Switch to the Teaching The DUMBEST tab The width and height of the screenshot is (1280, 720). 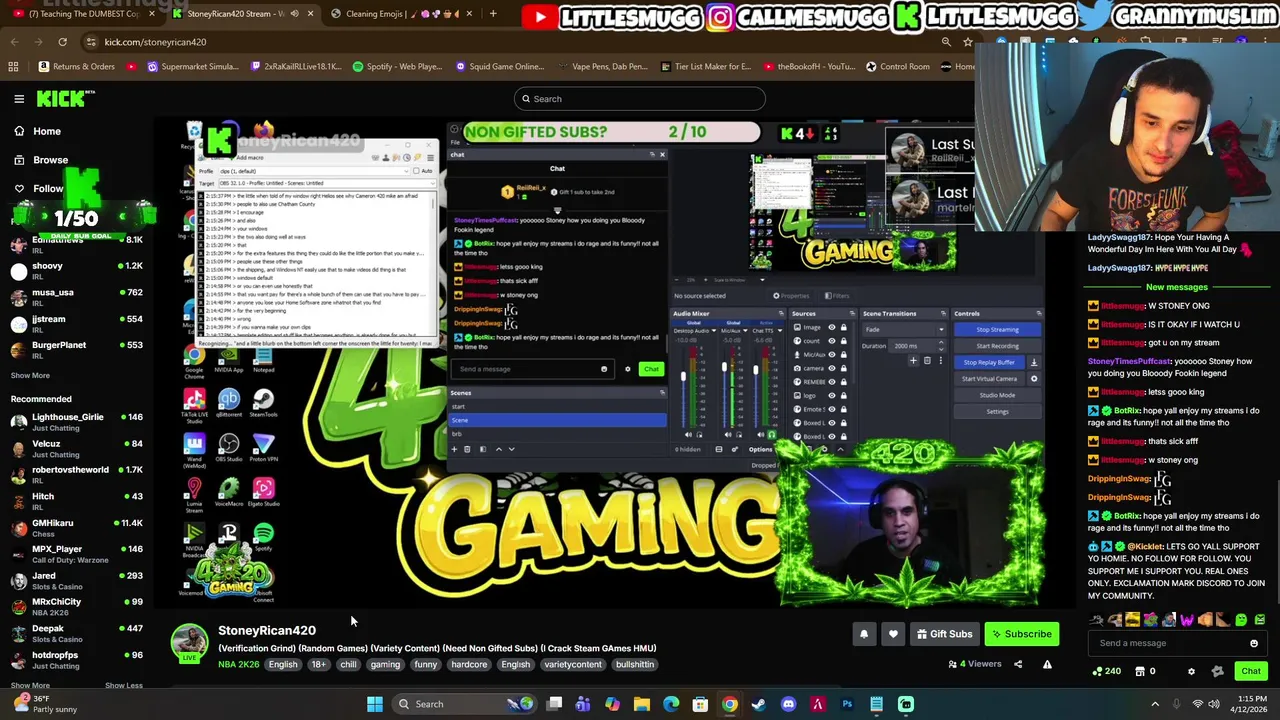pyautogui.click(x=78, y=14)
